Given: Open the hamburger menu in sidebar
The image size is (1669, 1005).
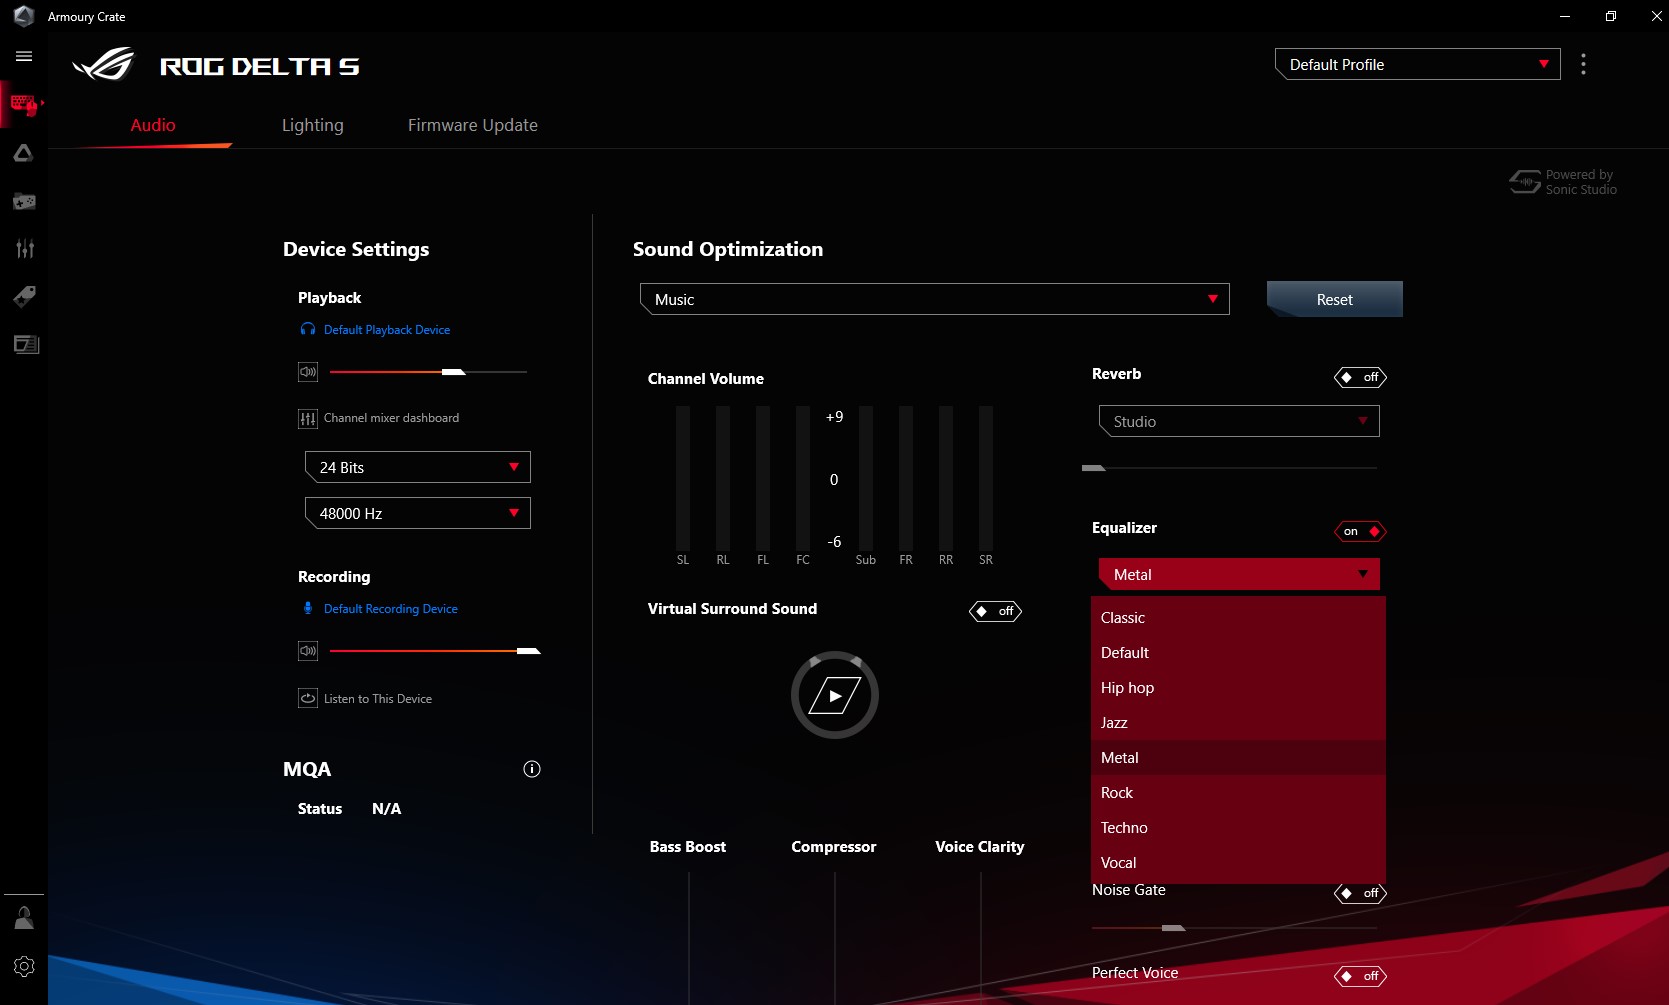Looking at the screenshot, I should tap(24, 57).
